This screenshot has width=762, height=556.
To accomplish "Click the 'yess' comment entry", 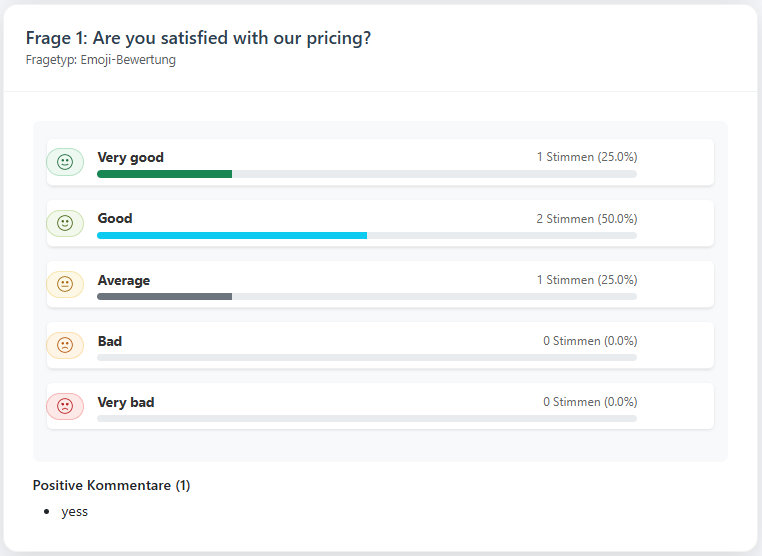I will [x=75, y=511].
